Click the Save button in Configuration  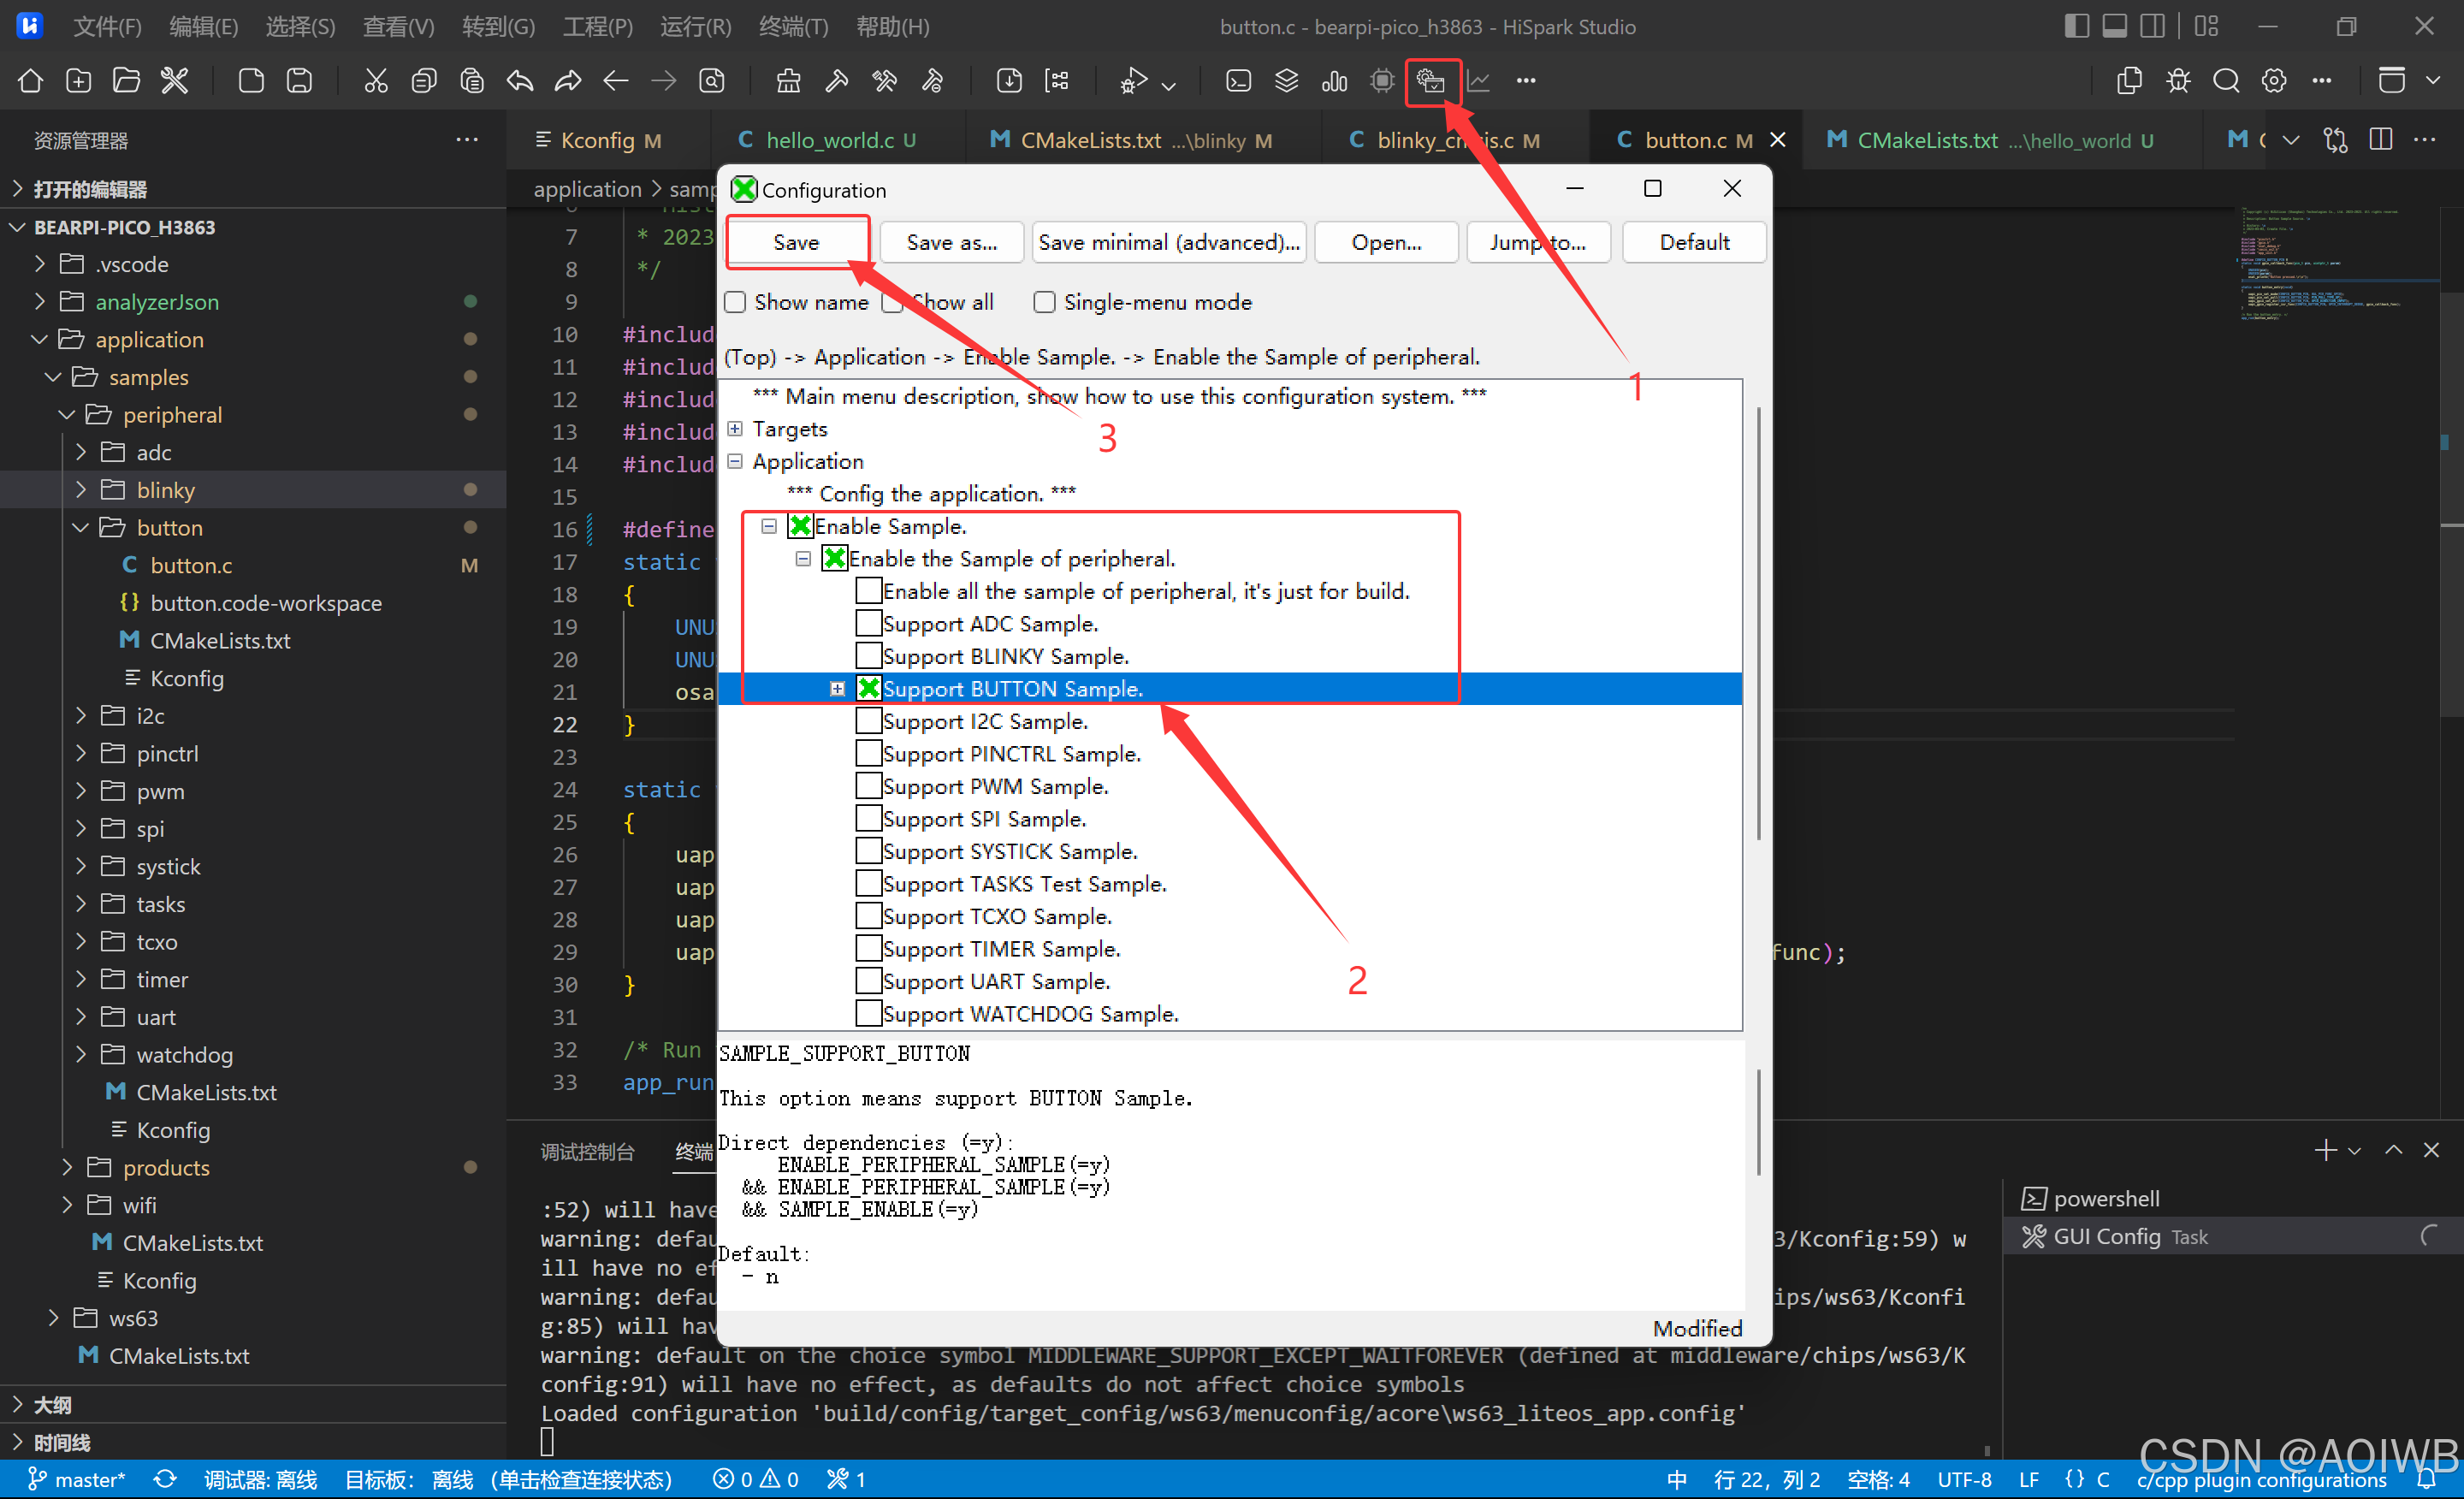click(796, 242)
